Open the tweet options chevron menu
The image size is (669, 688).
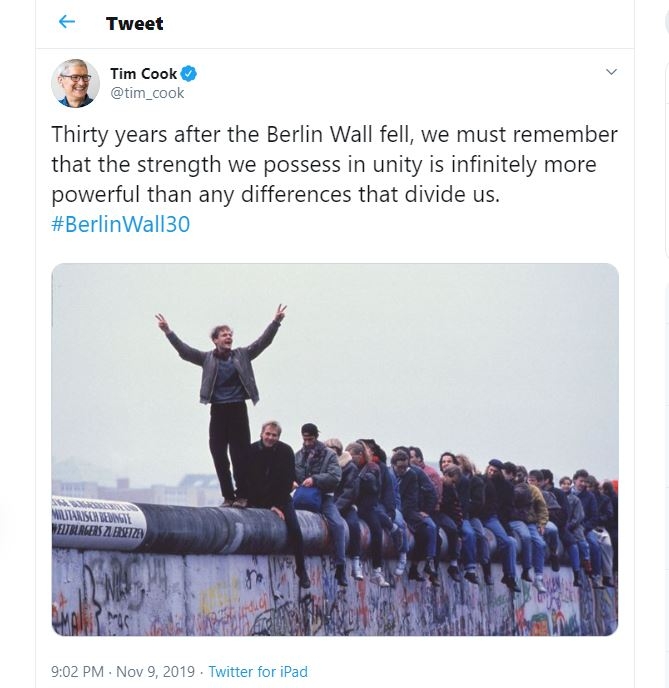pos(611,72)
